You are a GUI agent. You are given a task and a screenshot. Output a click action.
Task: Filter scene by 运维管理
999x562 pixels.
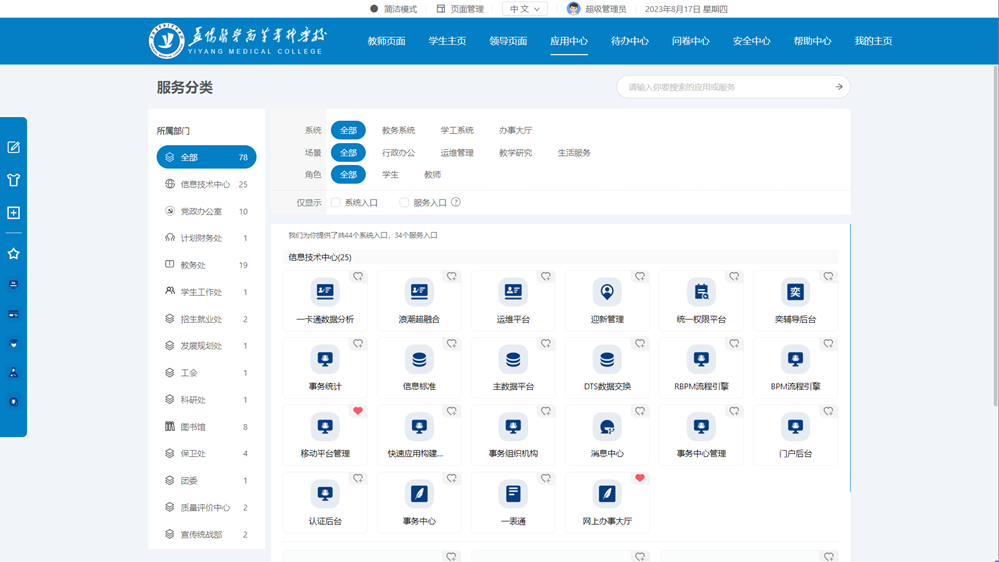[457, 153]
